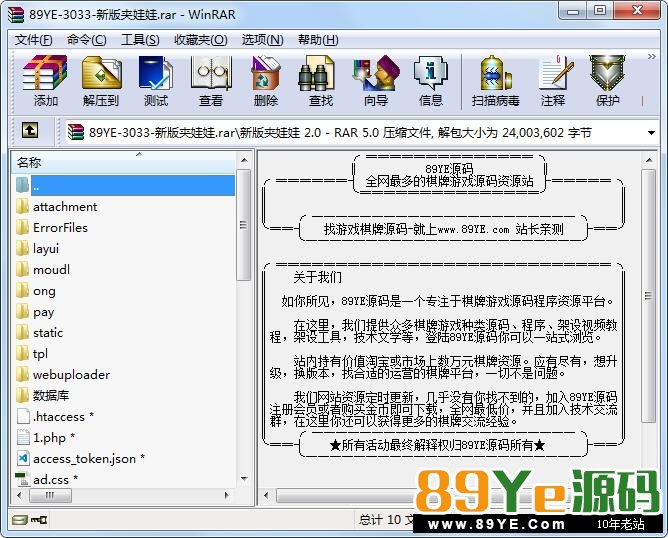Open the 选项(N) menu
The height and width of the screenshot is (538, 668).
point(262,40)
